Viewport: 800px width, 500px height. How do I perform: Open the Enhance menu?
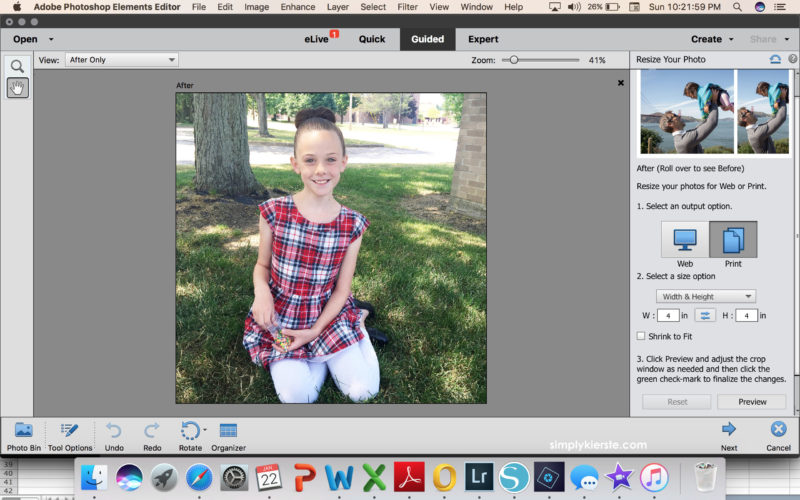tap(297, 7)
